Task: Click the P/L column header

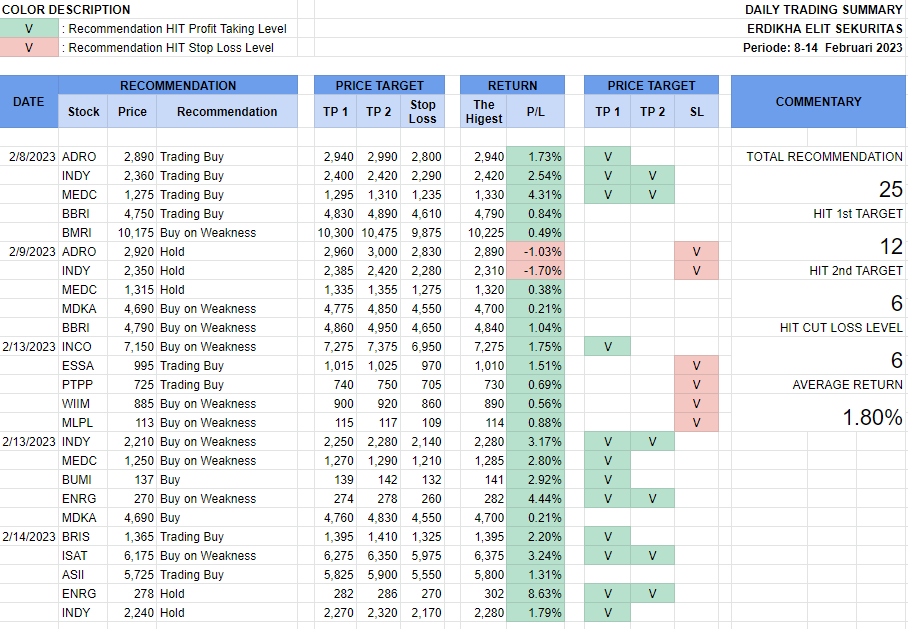Action: click(x=535, y=111)
